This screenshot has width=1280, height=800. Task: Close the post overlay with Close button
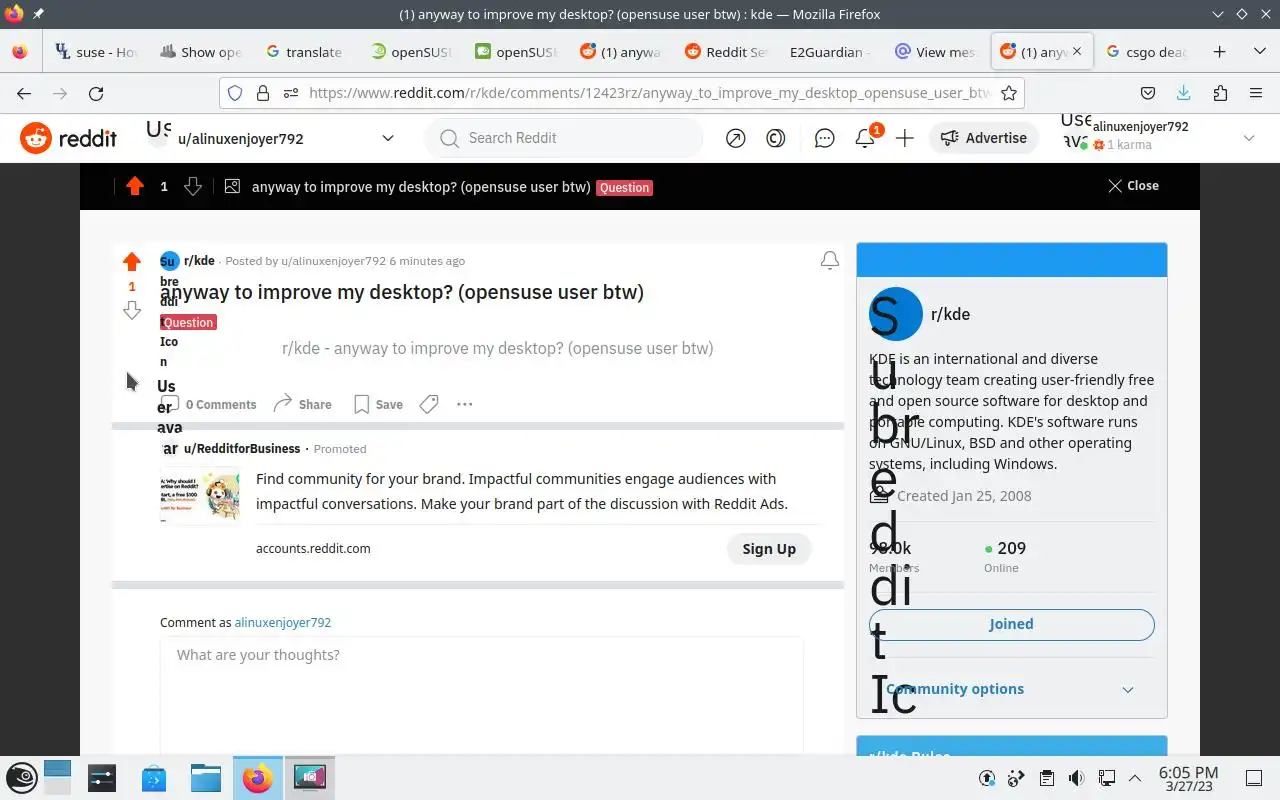coord(1133,186)
